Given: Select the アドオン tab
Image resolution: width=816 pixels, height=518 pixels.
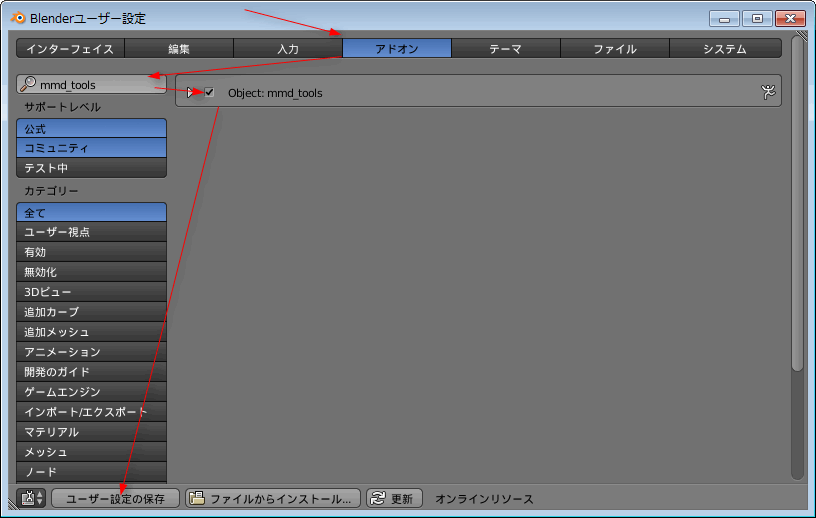Looking at the screenshot, I should pos(397,48).
